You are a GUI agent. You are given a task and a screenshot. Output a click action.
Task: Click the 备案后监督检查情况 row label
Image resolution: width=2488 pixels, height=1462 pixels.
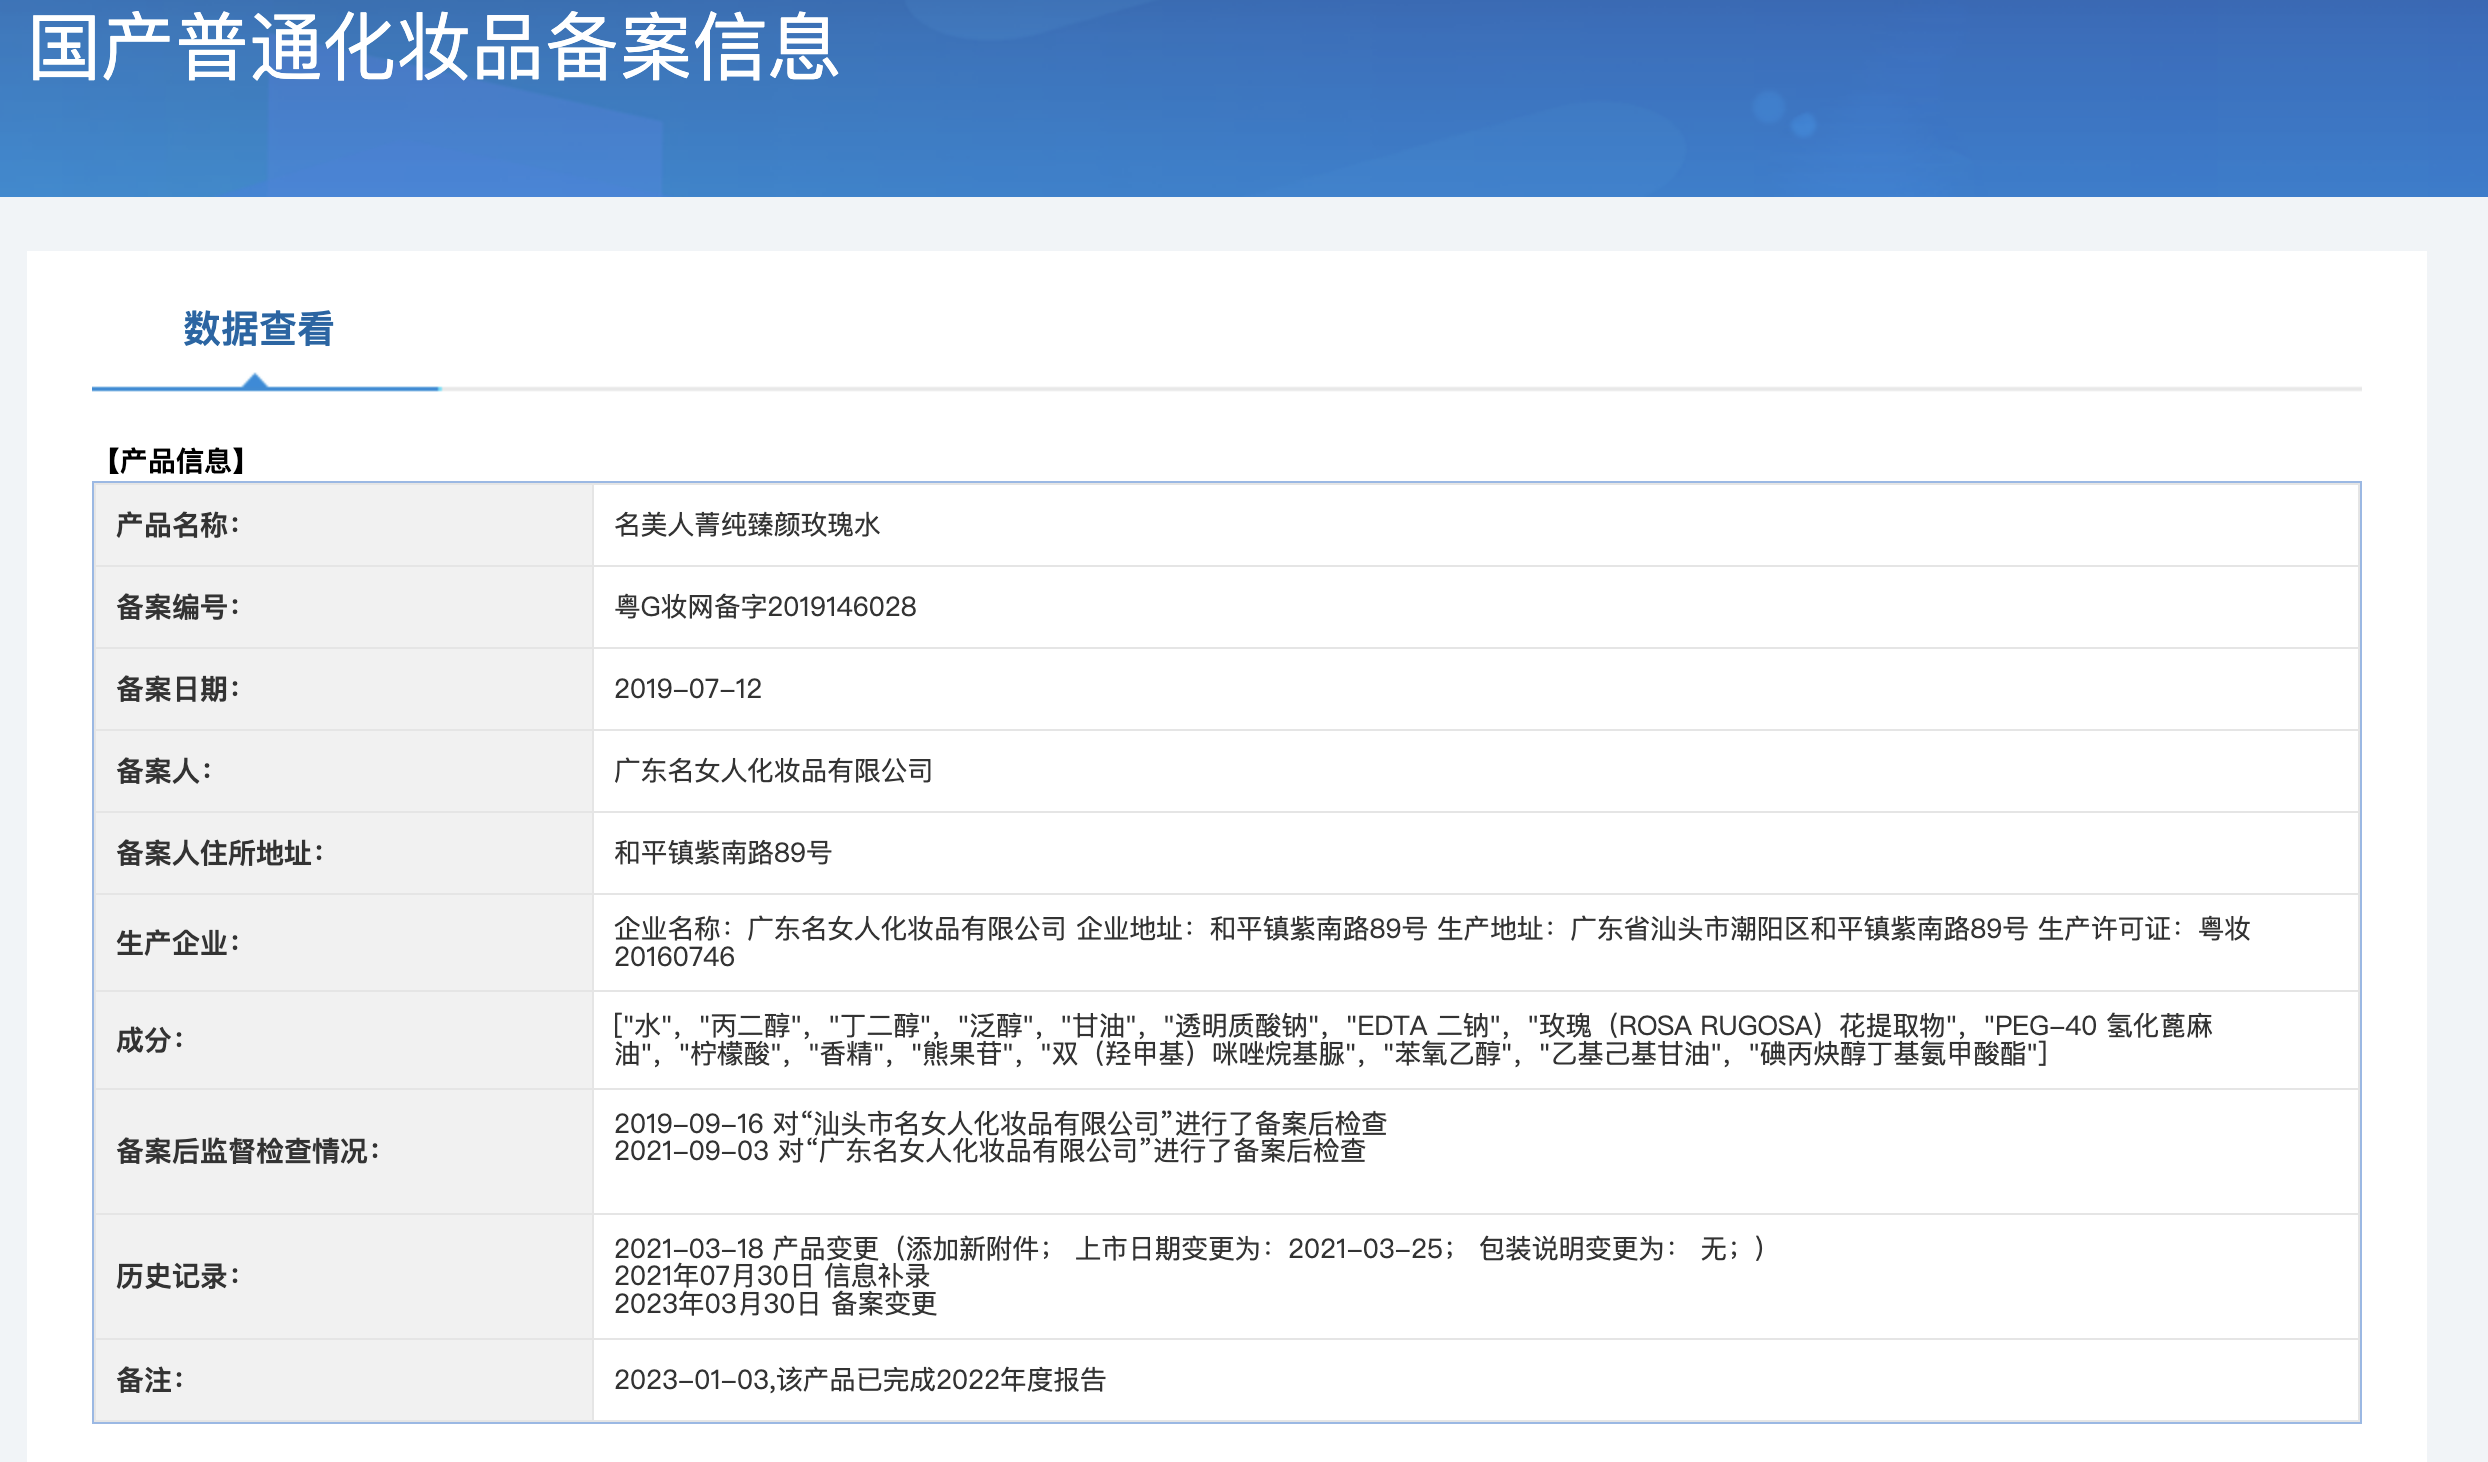tap(248, 1151)
